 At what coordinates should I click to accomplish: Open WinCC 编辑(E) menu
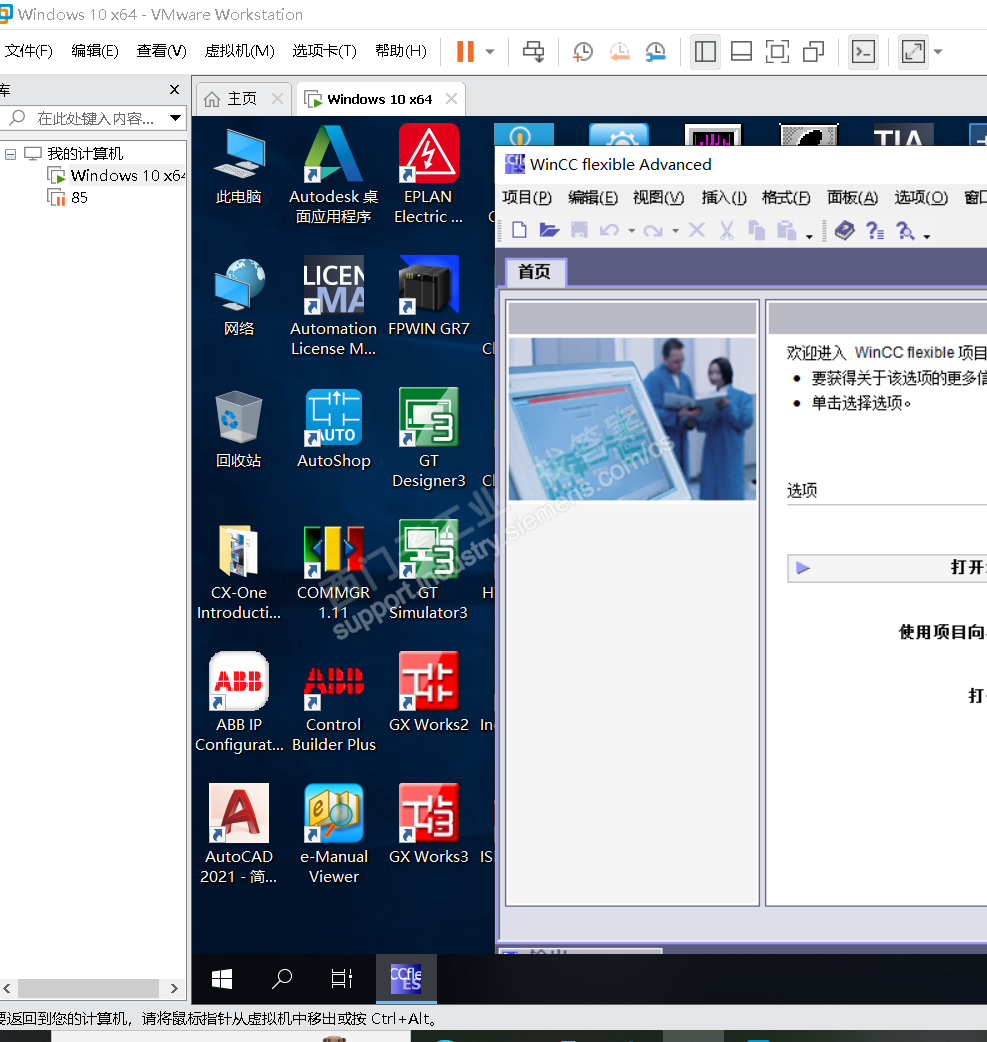[592, 197]
